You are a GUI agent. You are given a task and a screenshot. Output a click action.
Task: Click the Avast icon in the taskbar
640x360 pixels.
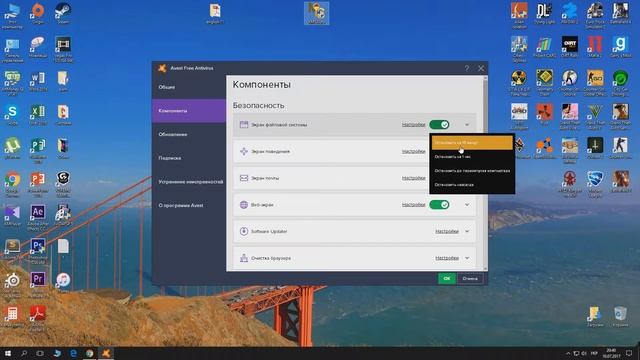(x=106, y=353)
